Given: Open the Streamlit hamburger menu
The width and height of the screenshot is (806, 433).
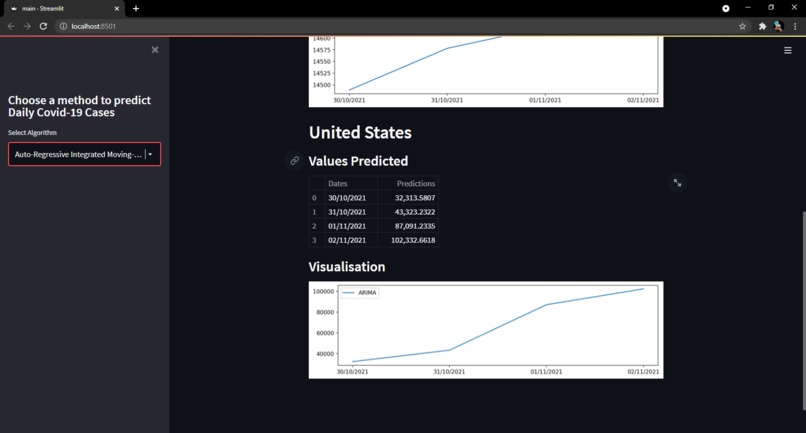Looking at the screenshot, I should (x=787, y=50).
